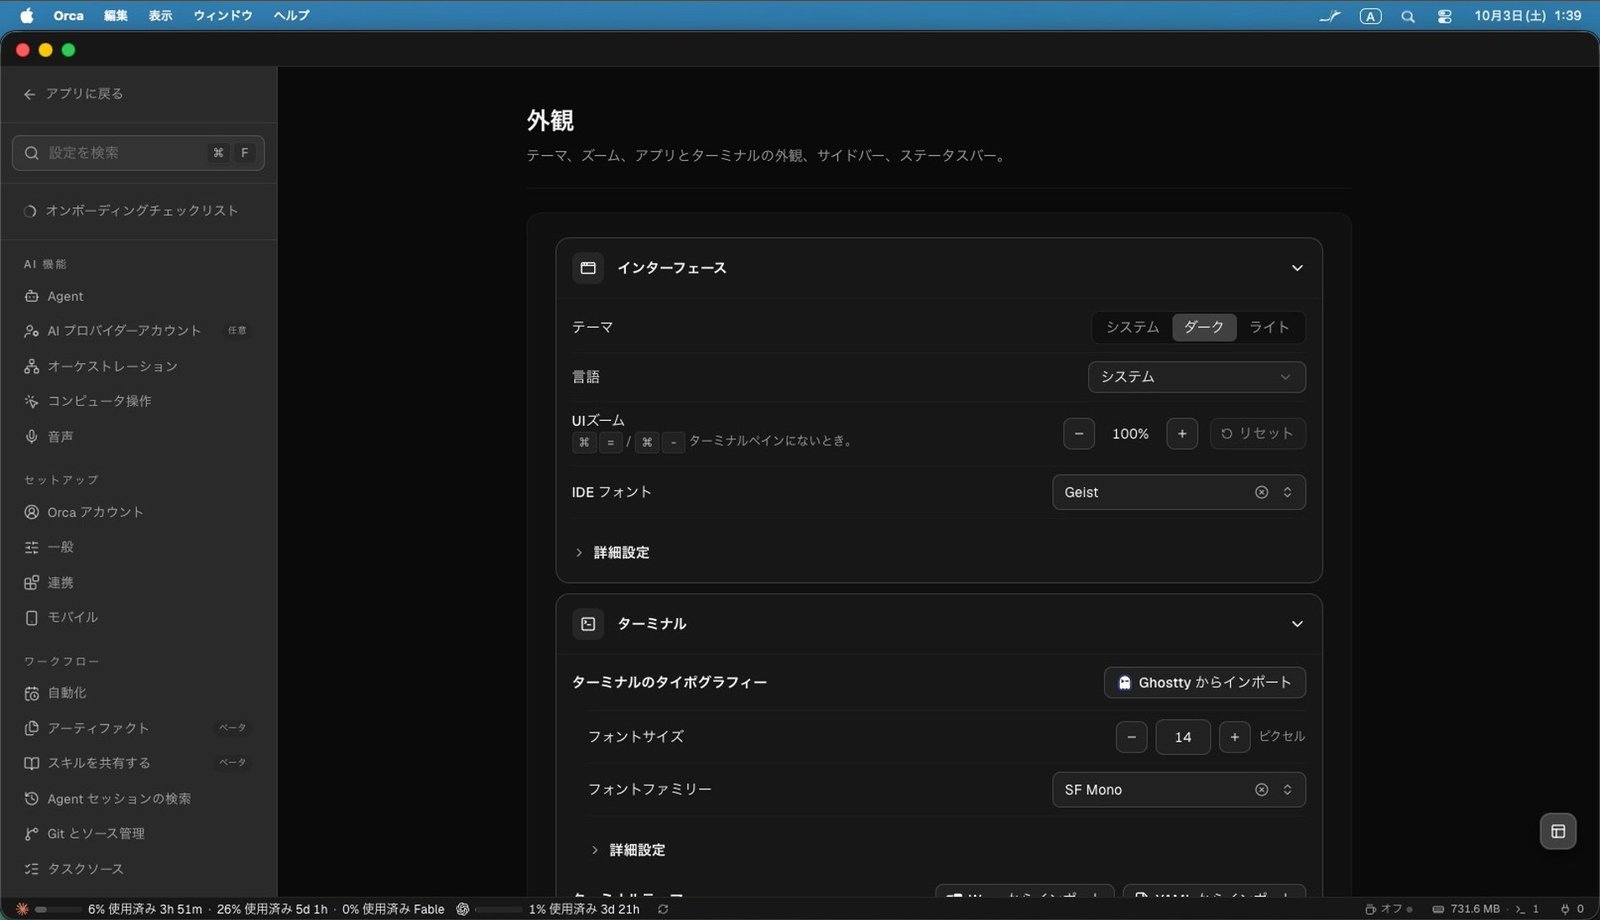Open the 編集 menu
The image size is (1600, 920).
[x=116, y=15]
